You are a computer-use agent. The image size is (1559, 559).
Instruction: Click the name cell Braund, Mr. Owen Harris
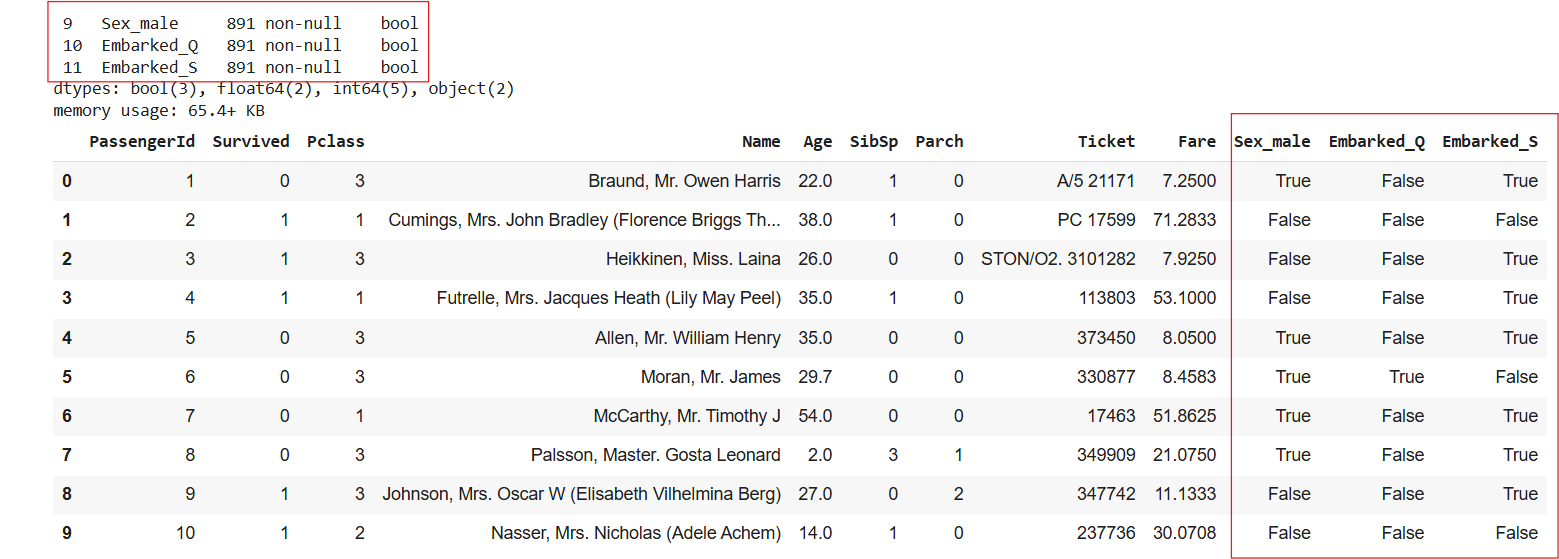[x=684, y=181]
